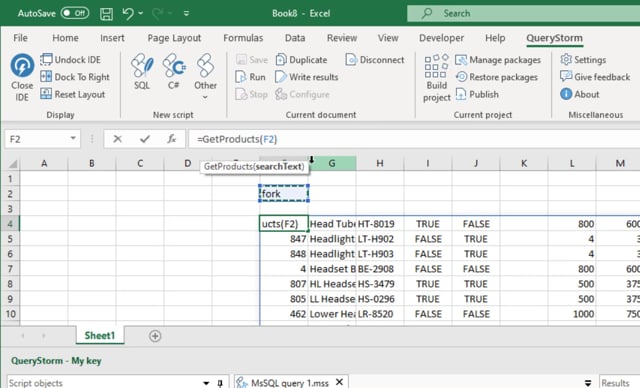Viewport: 640px width, 388px height.
Task: Select the Sheet1 tab
Action: [x=100, y=335]
